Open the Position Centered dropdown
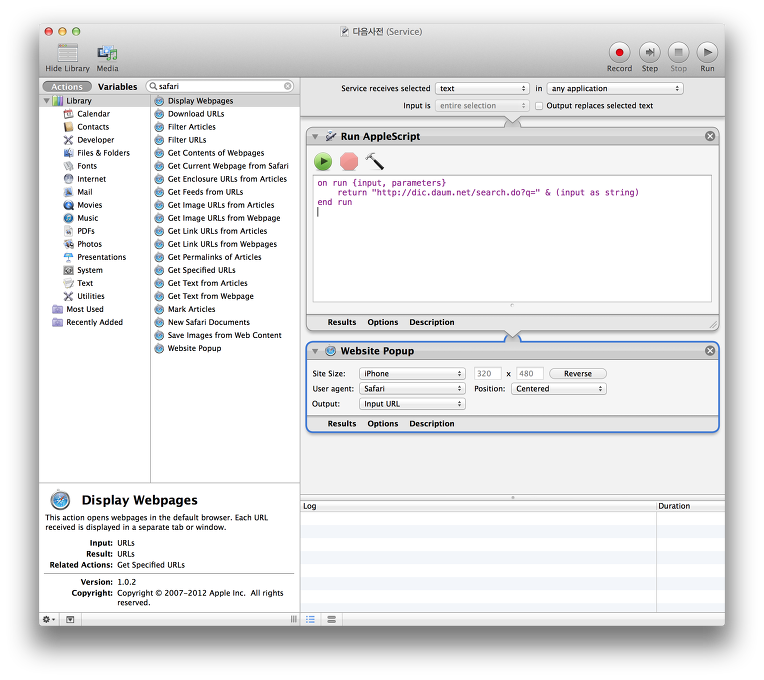This screenshot has height=680, width=764. pos(559,389)
